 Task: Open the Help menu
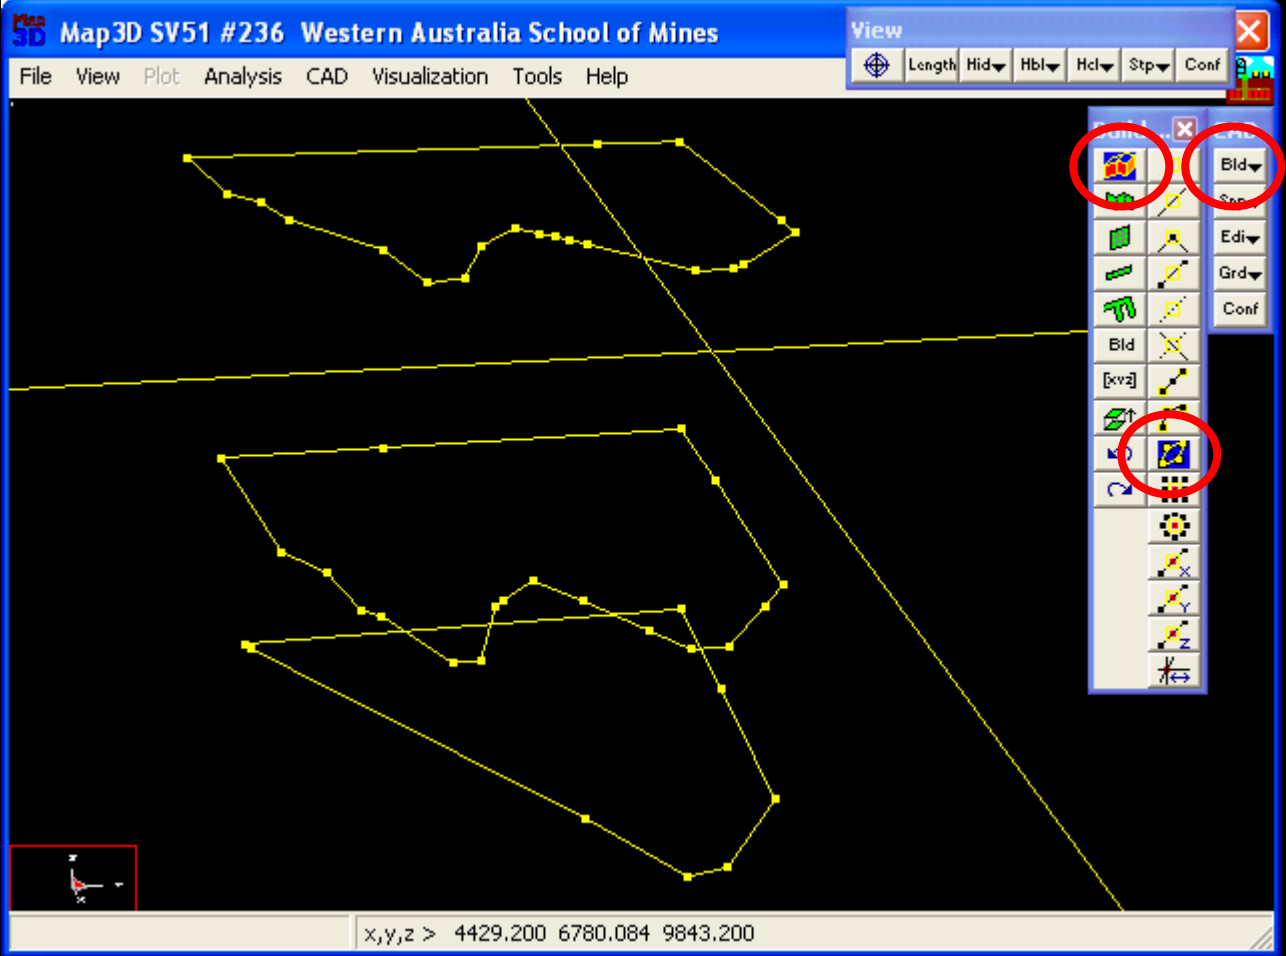[607, 76]
